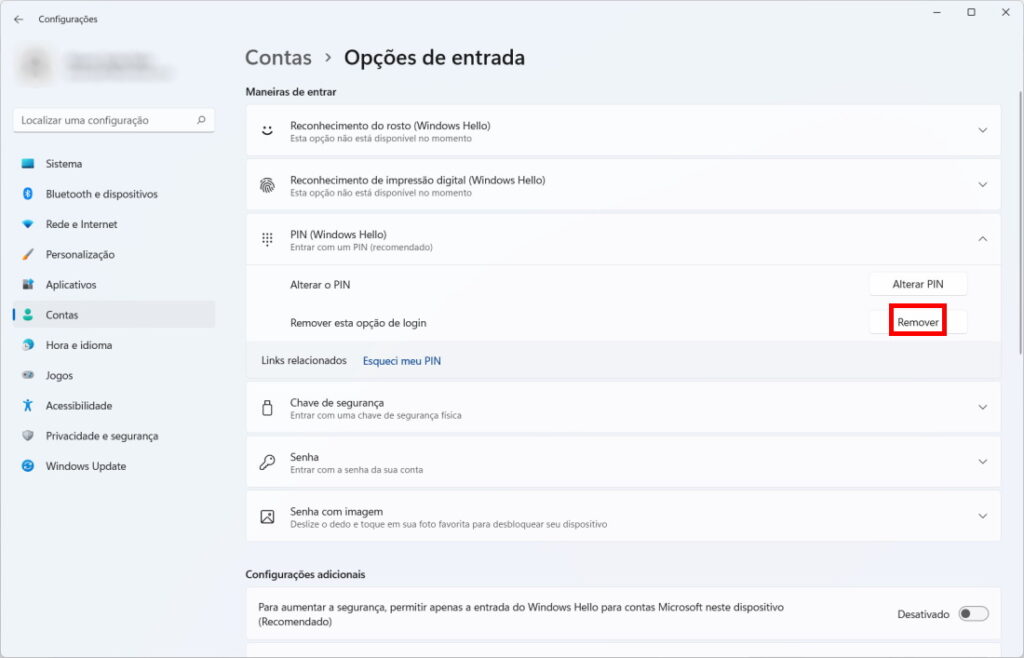The image size is (1024, 658).
Task: Click the blurred user profile avatar
Action: [x=35, y=65]
